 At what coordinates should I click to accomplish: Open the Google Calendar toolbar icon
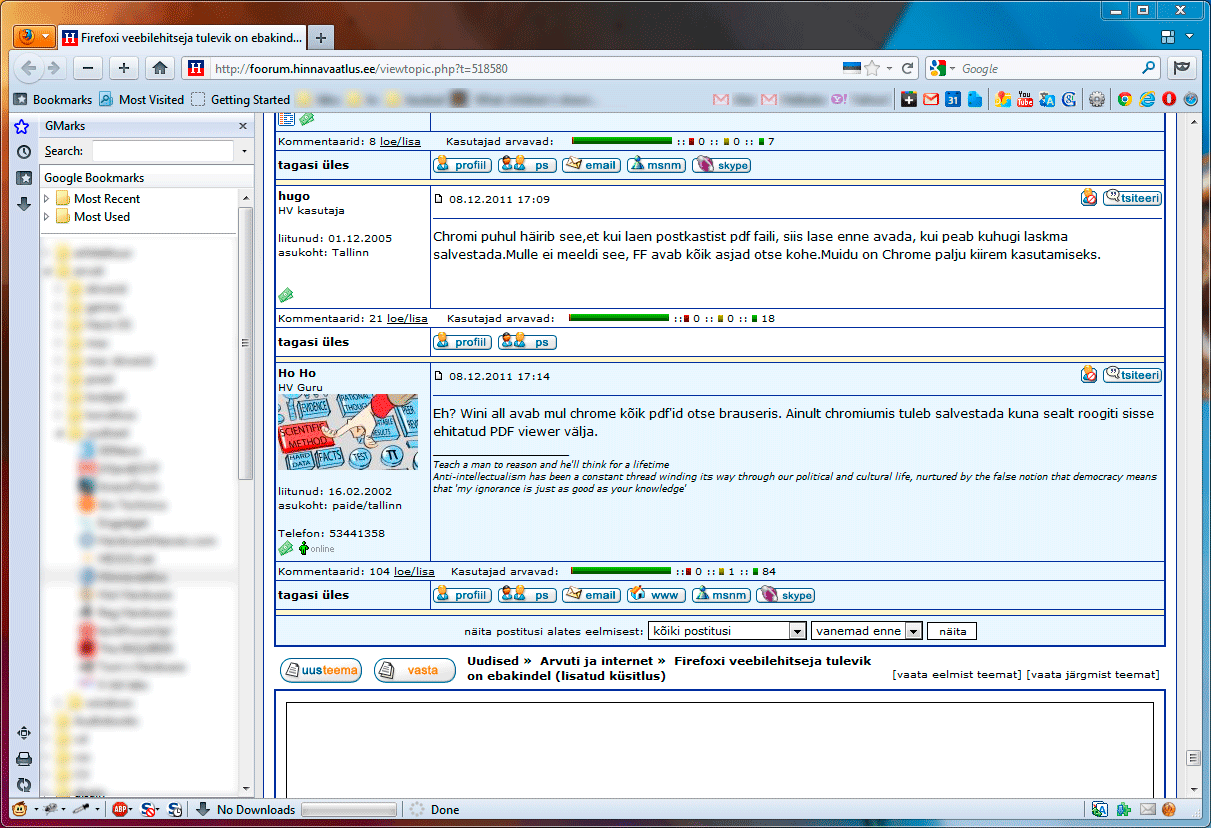point(953,99)
